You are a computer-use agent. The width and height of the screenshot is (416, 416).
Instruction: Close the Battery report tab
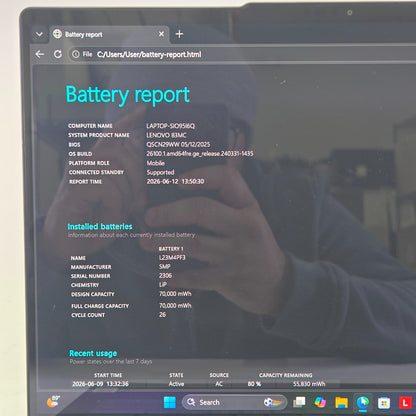(161, 34)
